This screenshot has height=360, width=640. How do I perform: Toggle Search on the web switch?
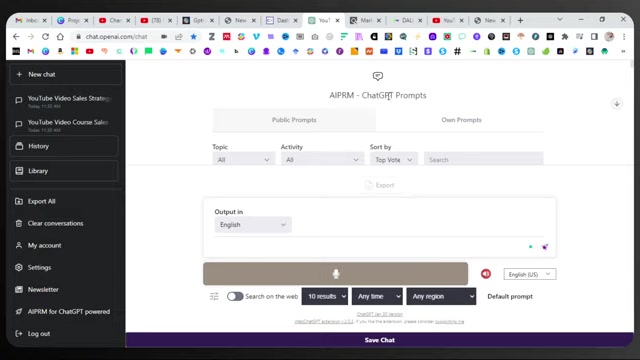pos(235,296)
